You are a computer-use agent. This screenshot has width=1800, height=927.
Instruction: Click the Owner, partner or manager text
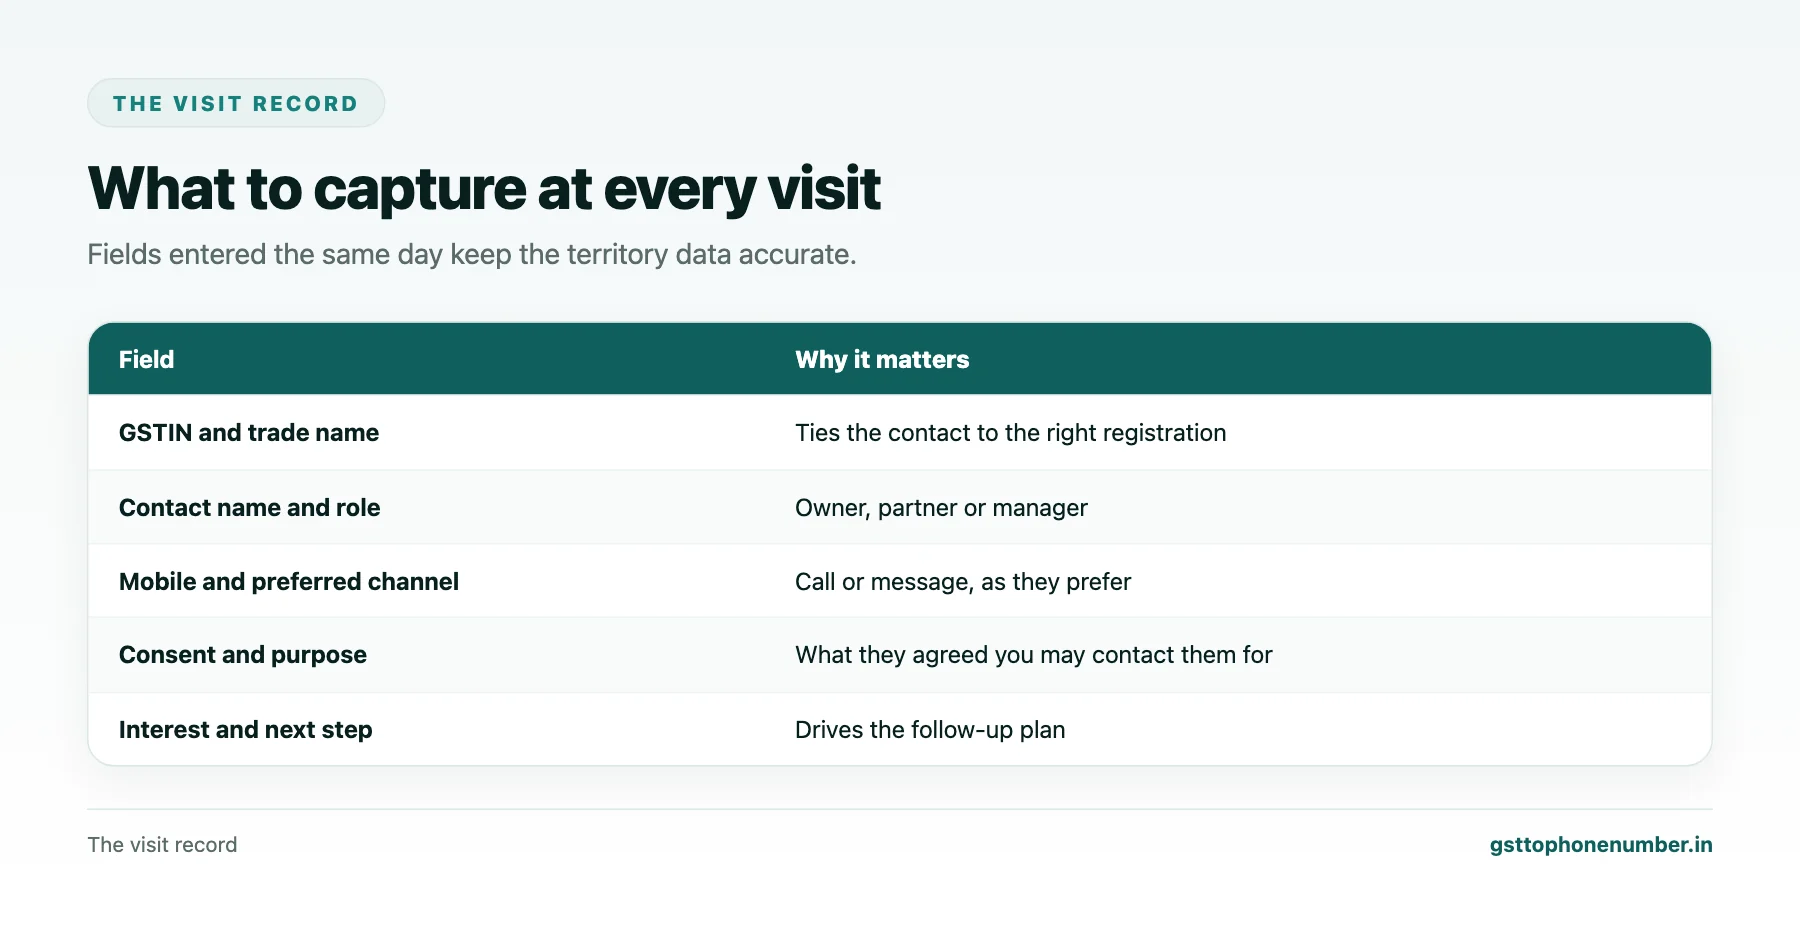941,507
